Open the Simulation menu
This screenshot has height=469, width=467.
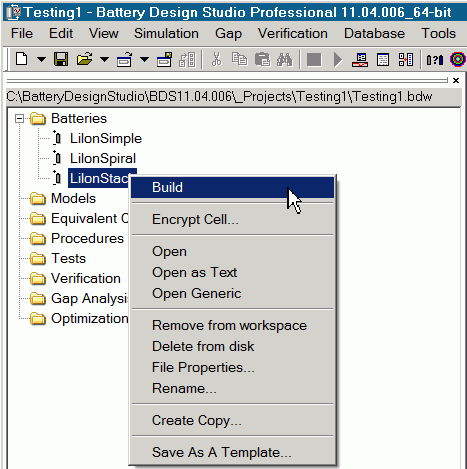click(x=166, y=33)
